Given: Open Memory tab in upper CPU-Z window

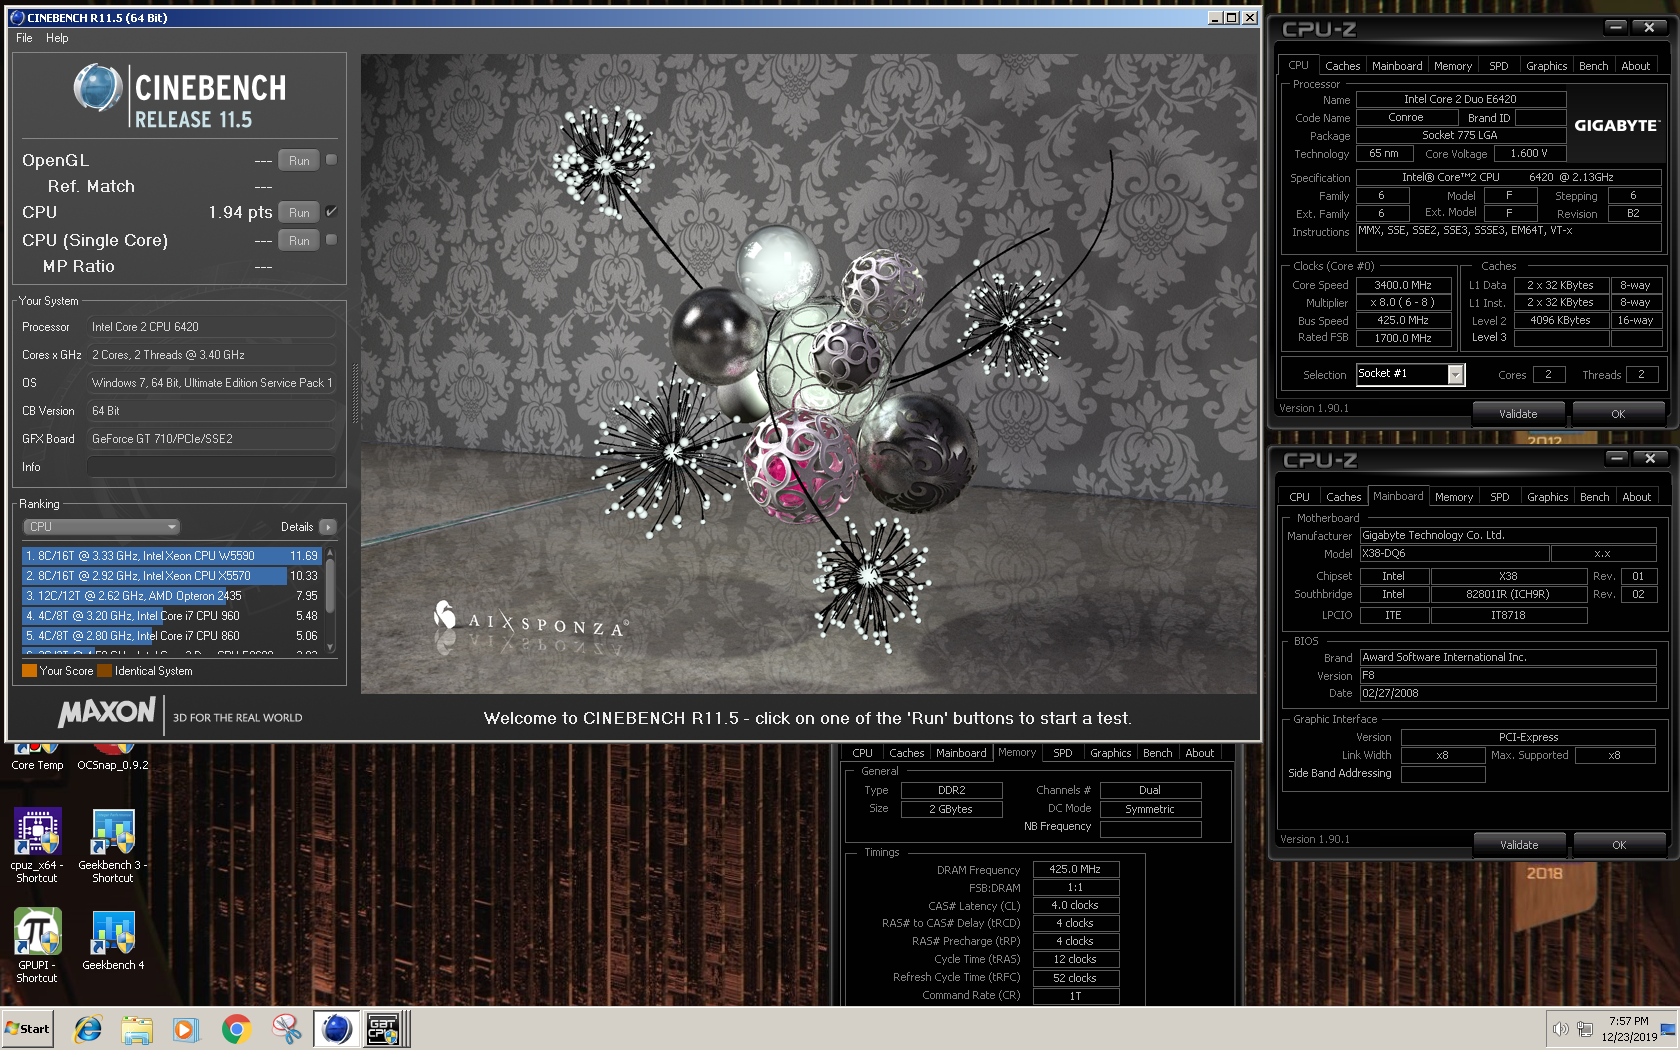Looking at the screenshot, I should [x=1453, y=66].
